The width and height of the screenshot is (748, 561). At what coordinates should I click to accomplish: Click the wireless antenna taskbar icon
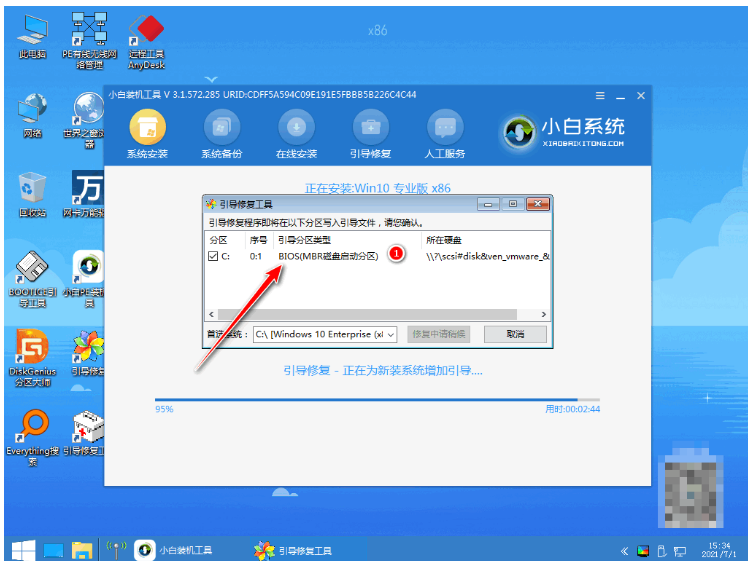pos(116,550)
